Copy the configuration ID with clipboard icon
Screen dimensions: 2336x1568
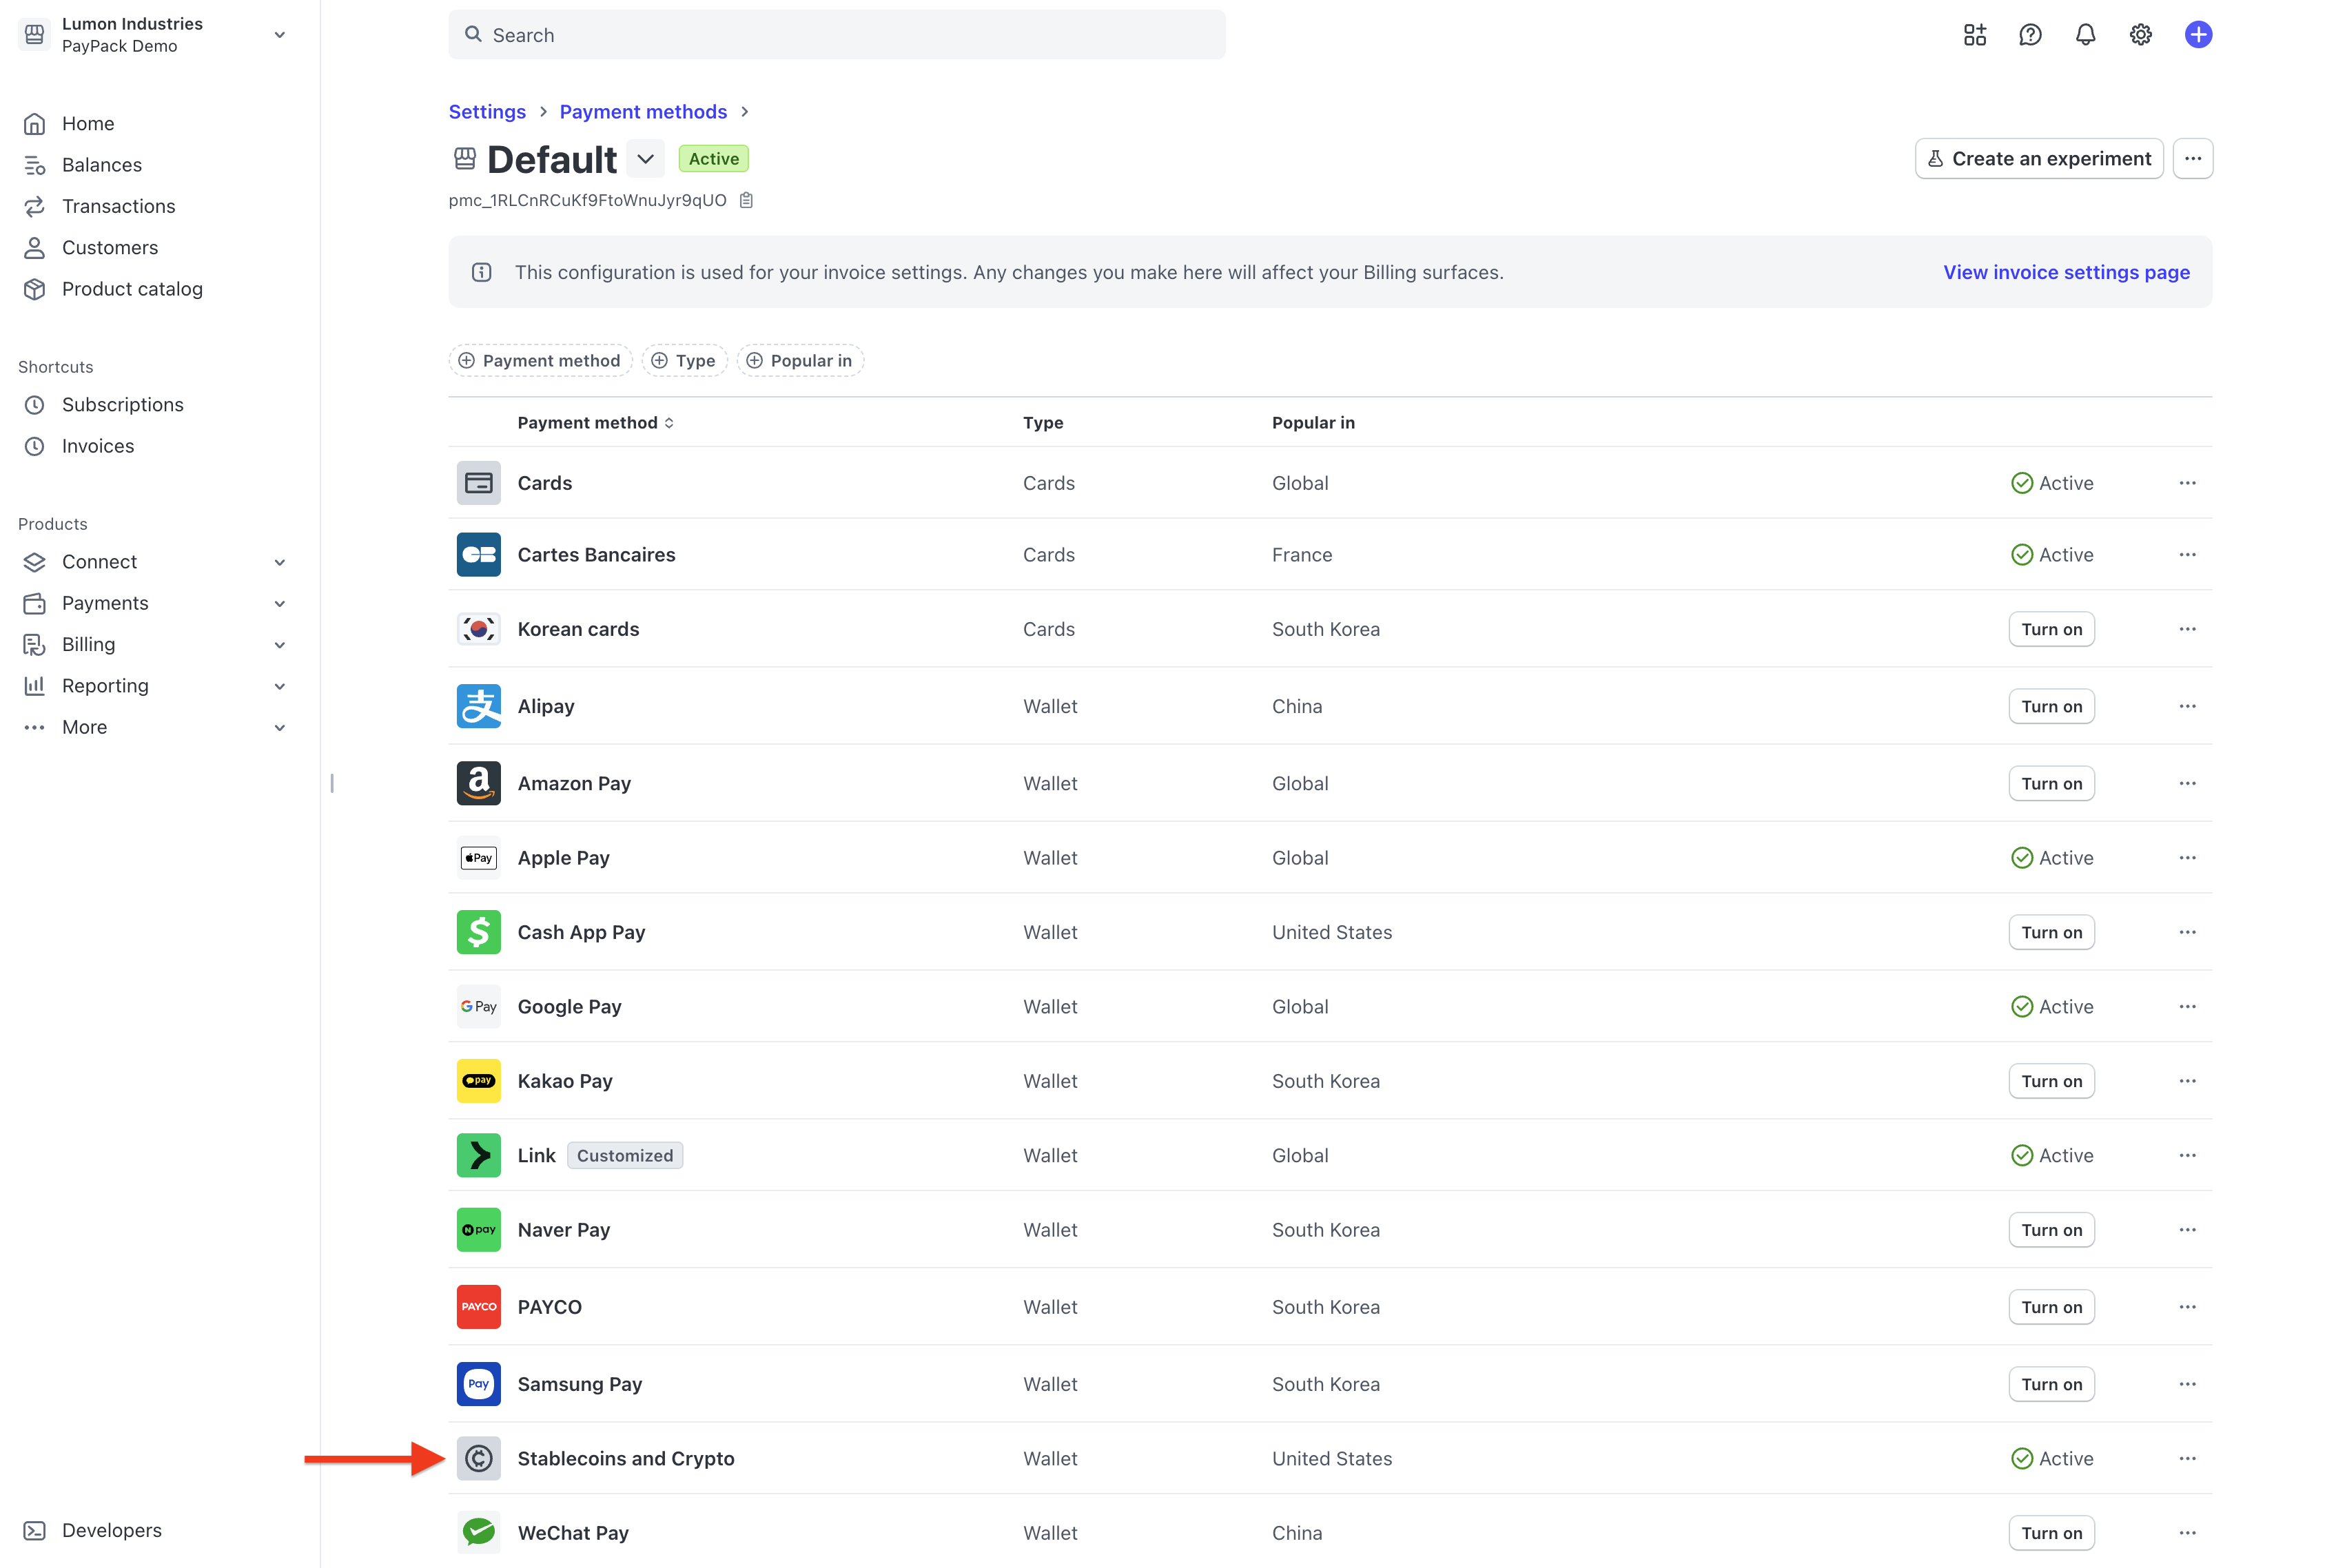pyautogui.click(x=746, y=200)
